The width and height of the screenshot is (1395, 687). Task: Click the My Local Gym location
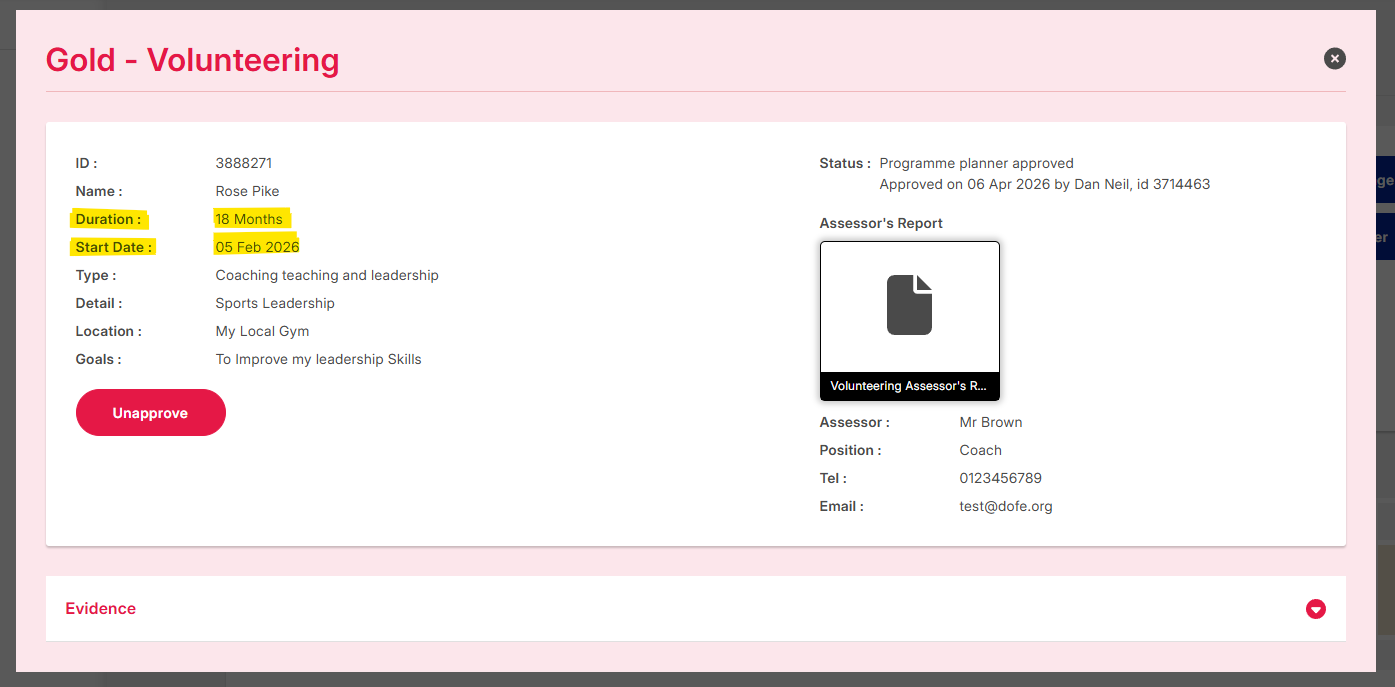pos(262,331)
